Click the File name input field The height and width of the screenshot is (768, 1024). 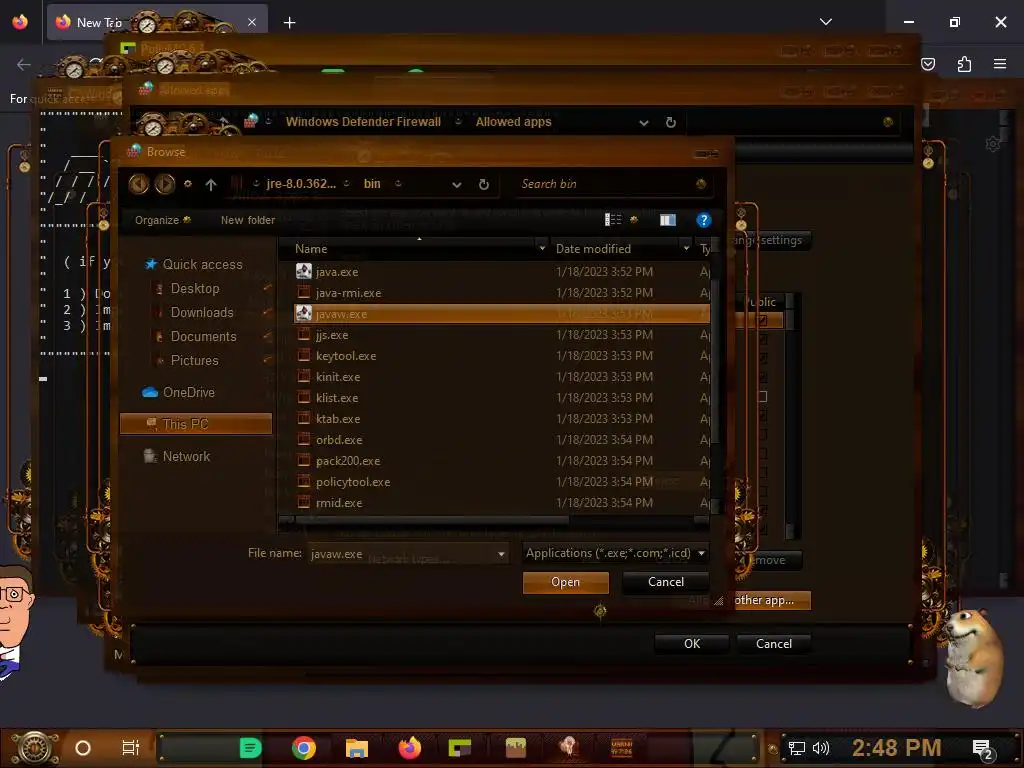402,554
